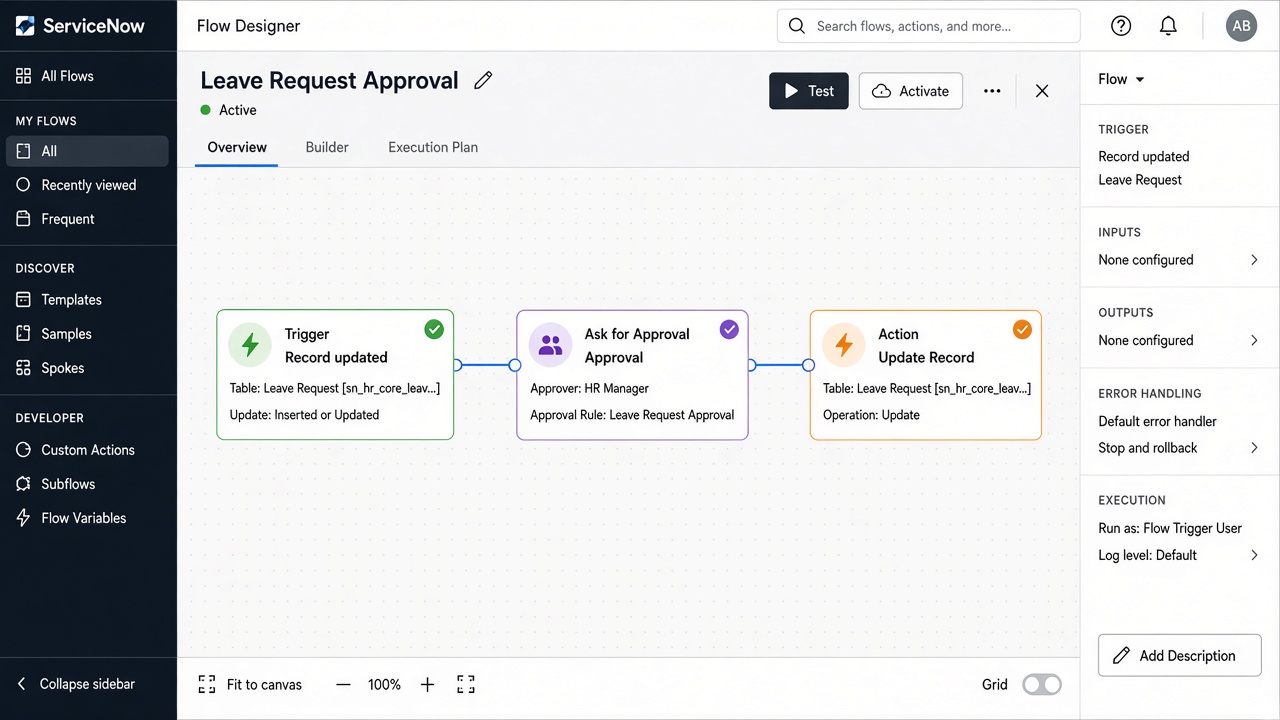
Task: Open Subflows under Developer
Action: (88, 484)
